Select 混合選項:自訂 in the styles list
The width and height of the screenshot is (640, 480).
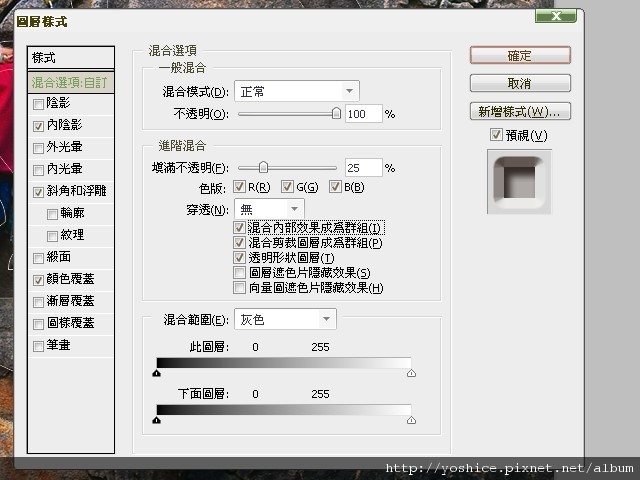tap(71, 82)
